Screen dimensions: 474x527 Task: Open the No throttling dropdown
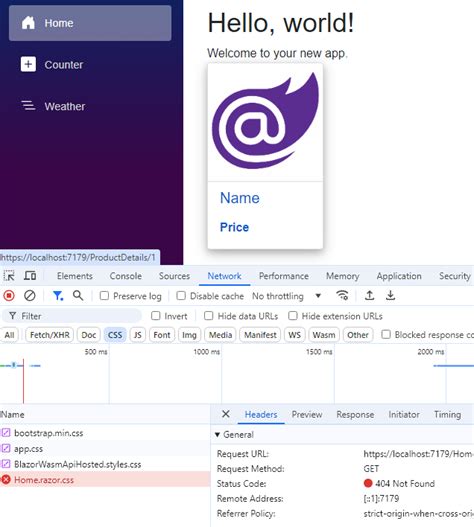(x=286, y=296)
